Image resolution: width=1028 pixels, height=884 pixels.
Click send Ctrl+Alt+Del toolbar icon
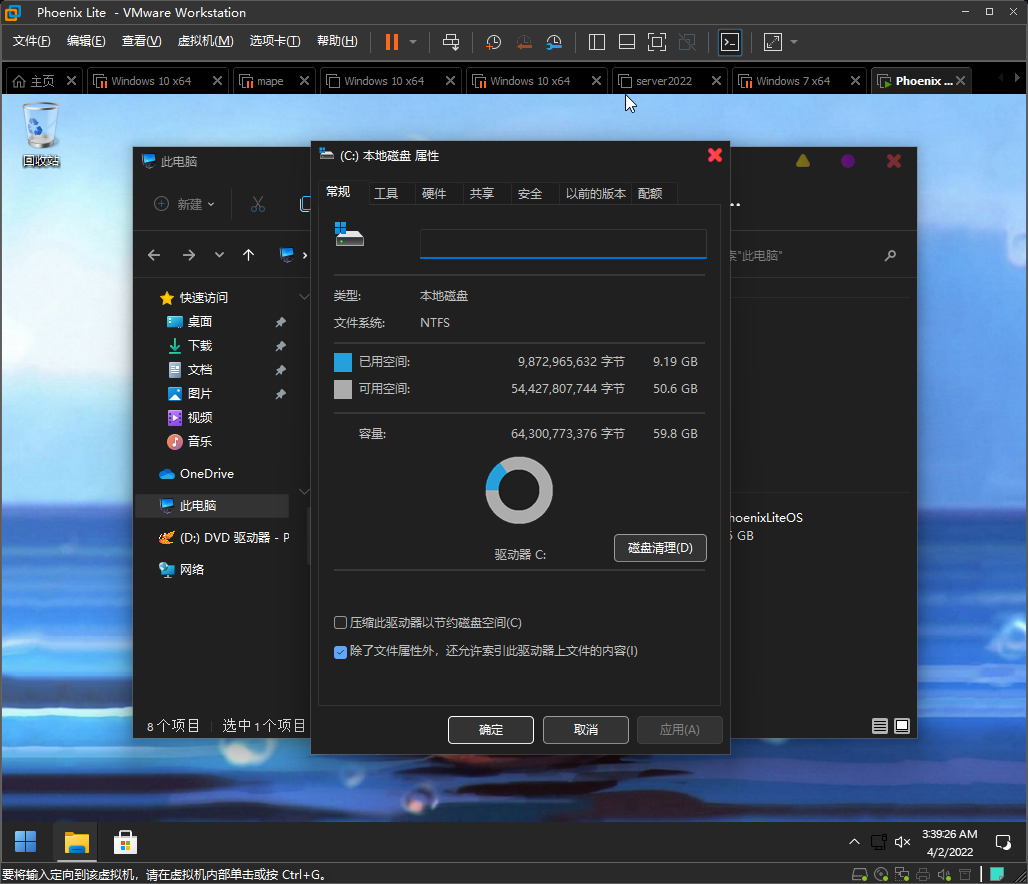pos(451,42)
